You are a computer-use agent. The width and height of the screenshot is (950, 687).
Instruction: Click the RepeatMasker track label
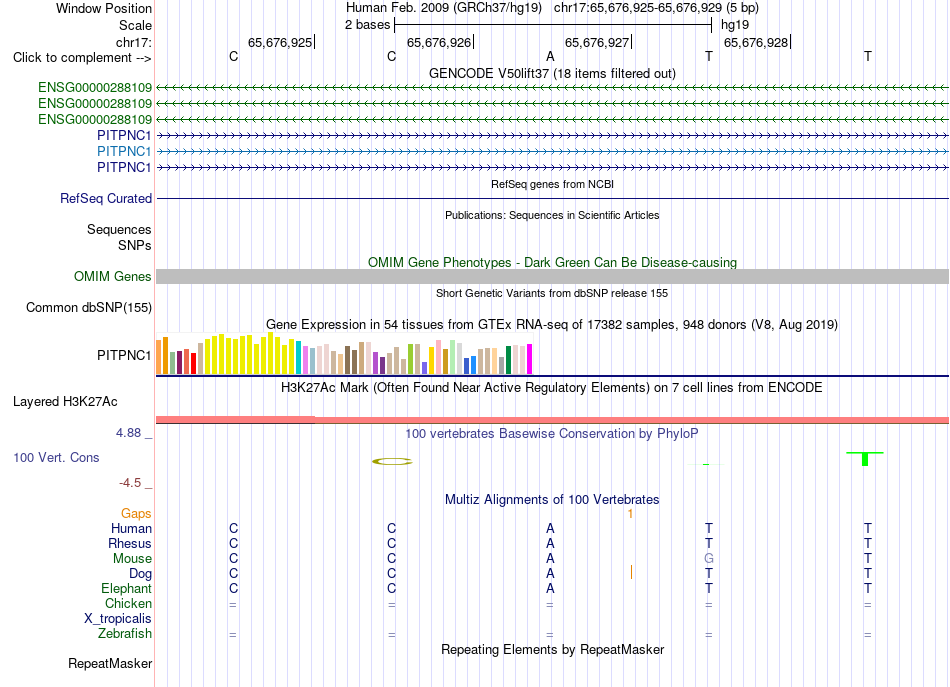coord(110,663)
